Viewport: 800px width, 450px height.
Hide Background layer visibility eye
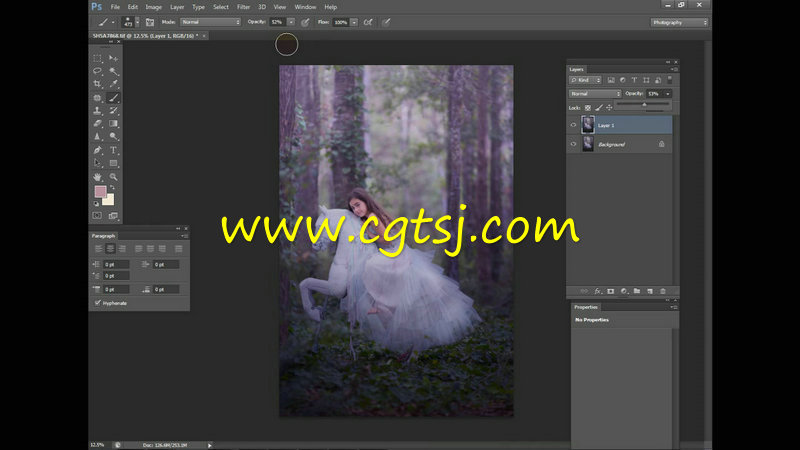(573, 144)
